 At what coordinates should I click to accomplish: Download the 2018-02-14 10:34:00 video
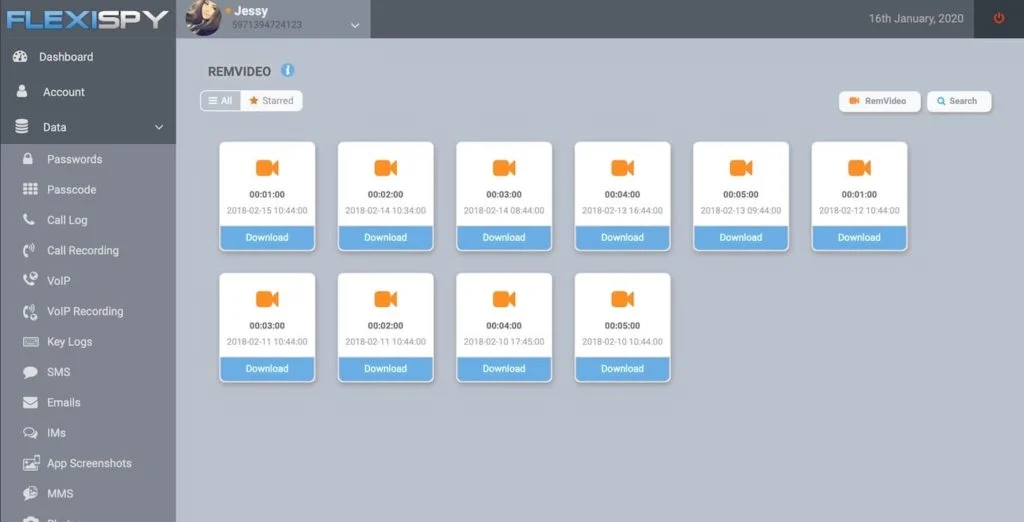(x=385, y=238)
